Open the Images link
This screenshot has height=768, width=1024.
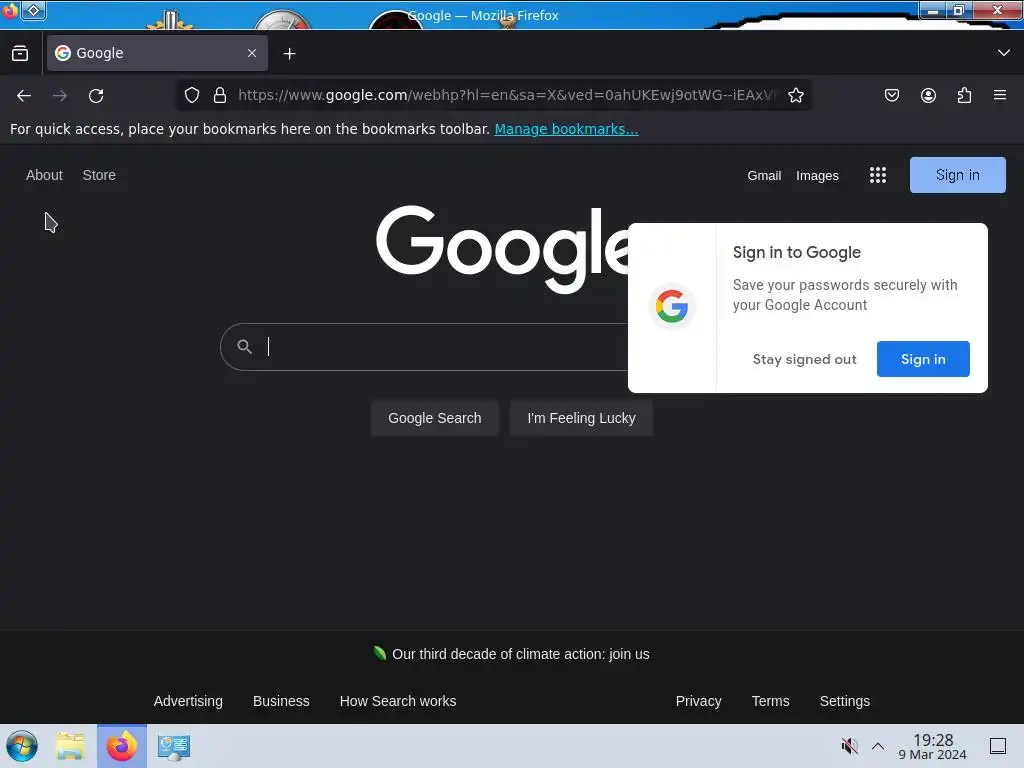817,176
